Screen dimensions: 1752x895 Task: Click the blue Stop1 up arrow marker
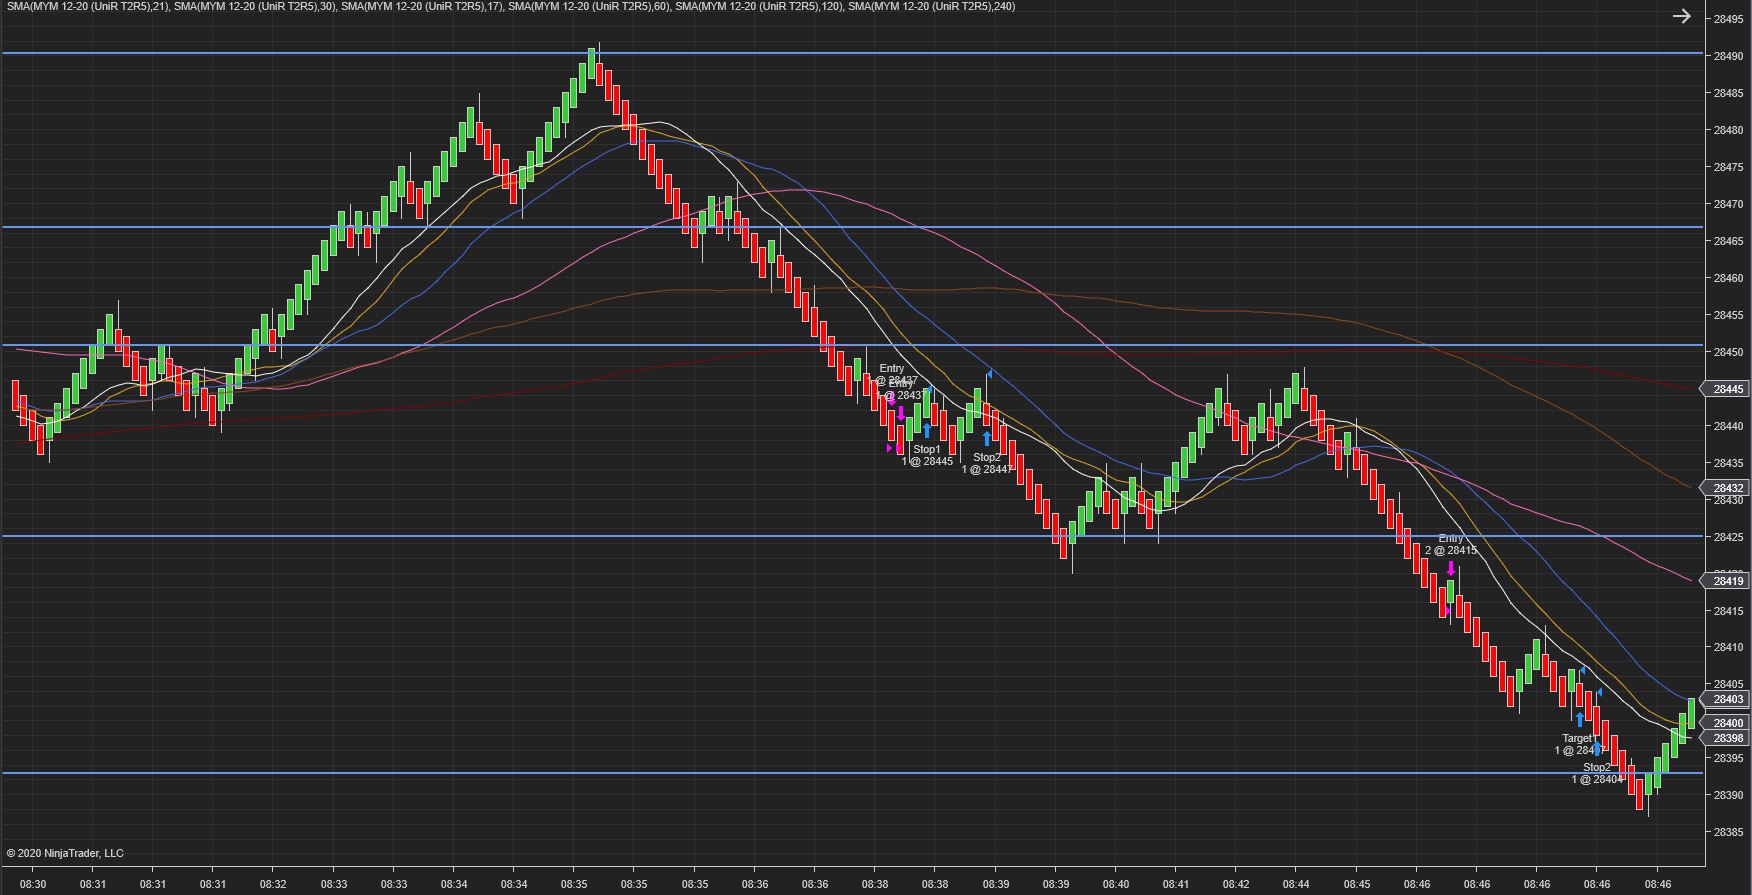[927, 431]
